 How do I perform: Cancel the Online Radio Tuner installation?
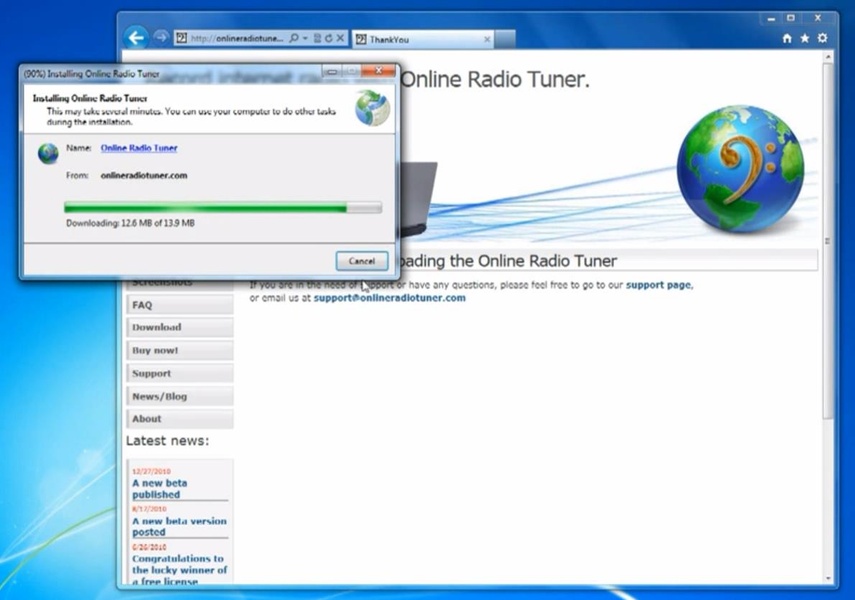(x=362, y=261)
